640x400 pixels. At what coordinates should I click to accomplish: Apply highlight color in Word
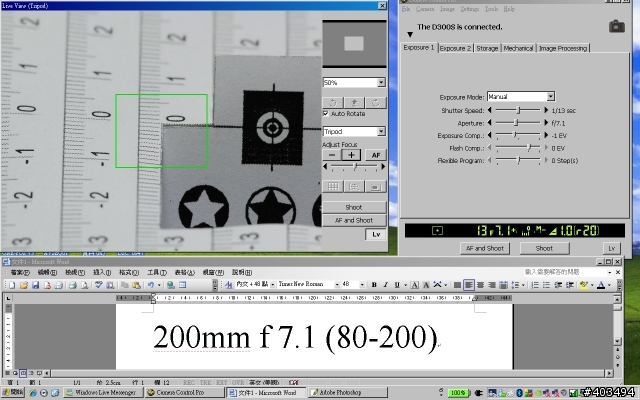(583, 285)
